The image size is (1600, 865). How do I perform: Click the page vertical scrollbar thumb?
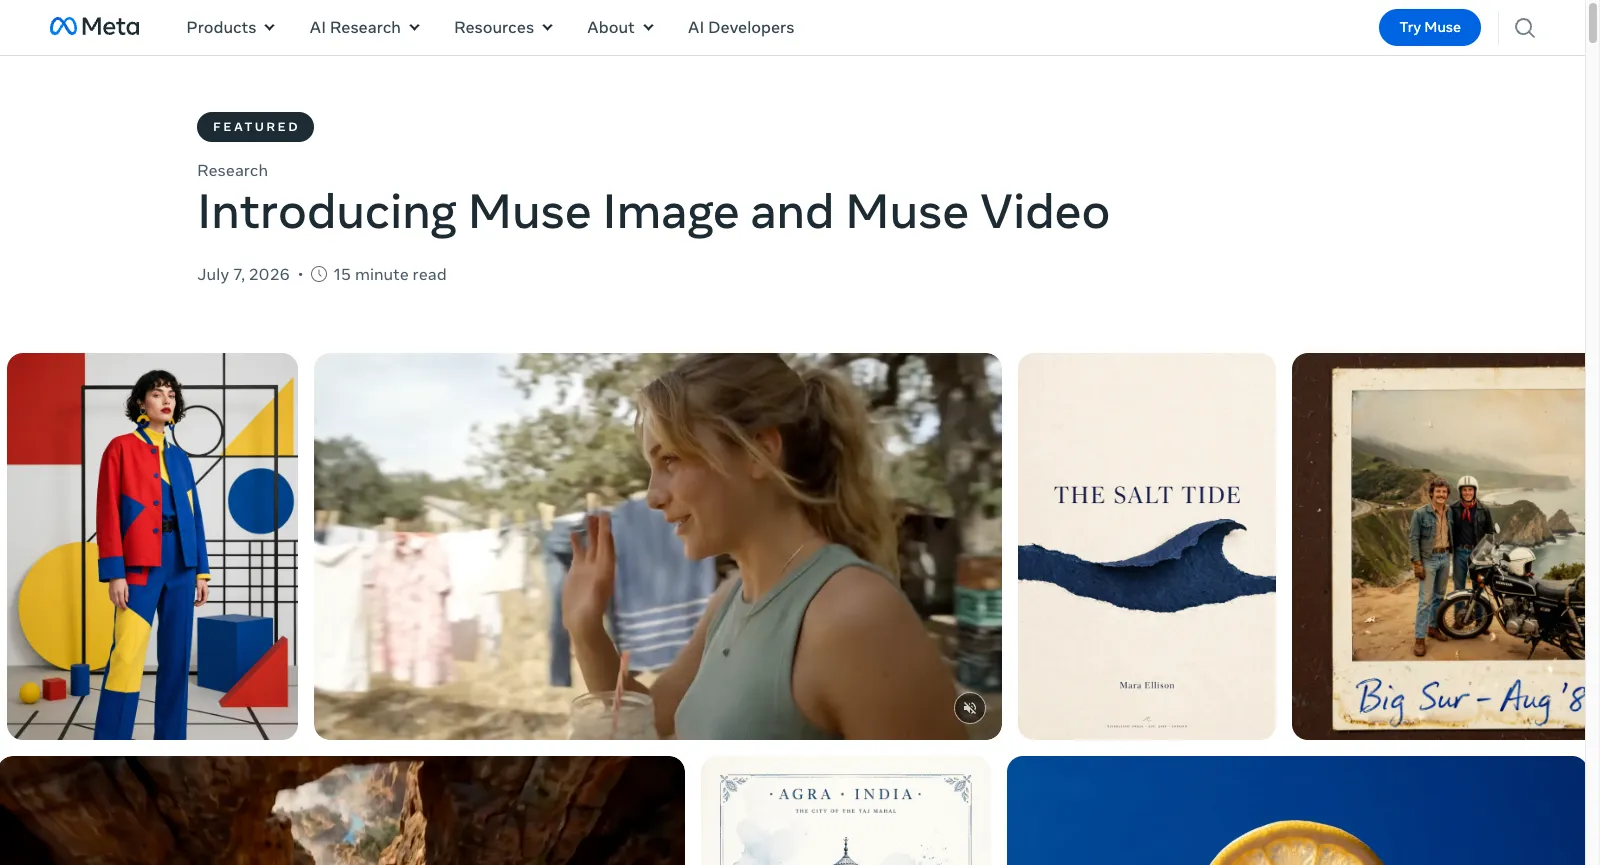(x=1592, y=23)
